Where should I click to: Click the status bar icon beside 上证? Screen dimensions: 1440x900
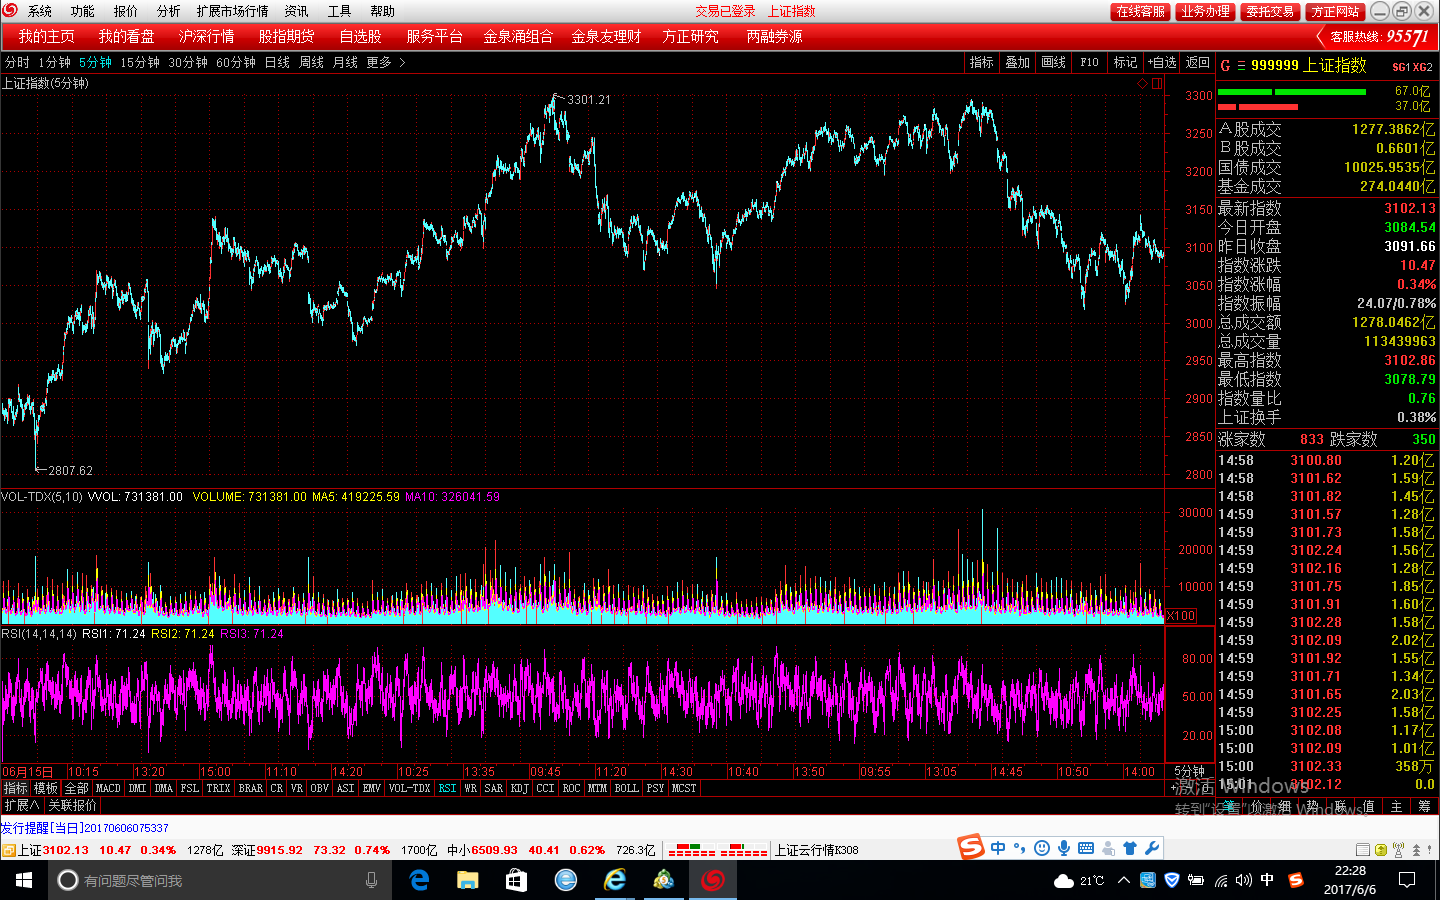click(8, 850)
